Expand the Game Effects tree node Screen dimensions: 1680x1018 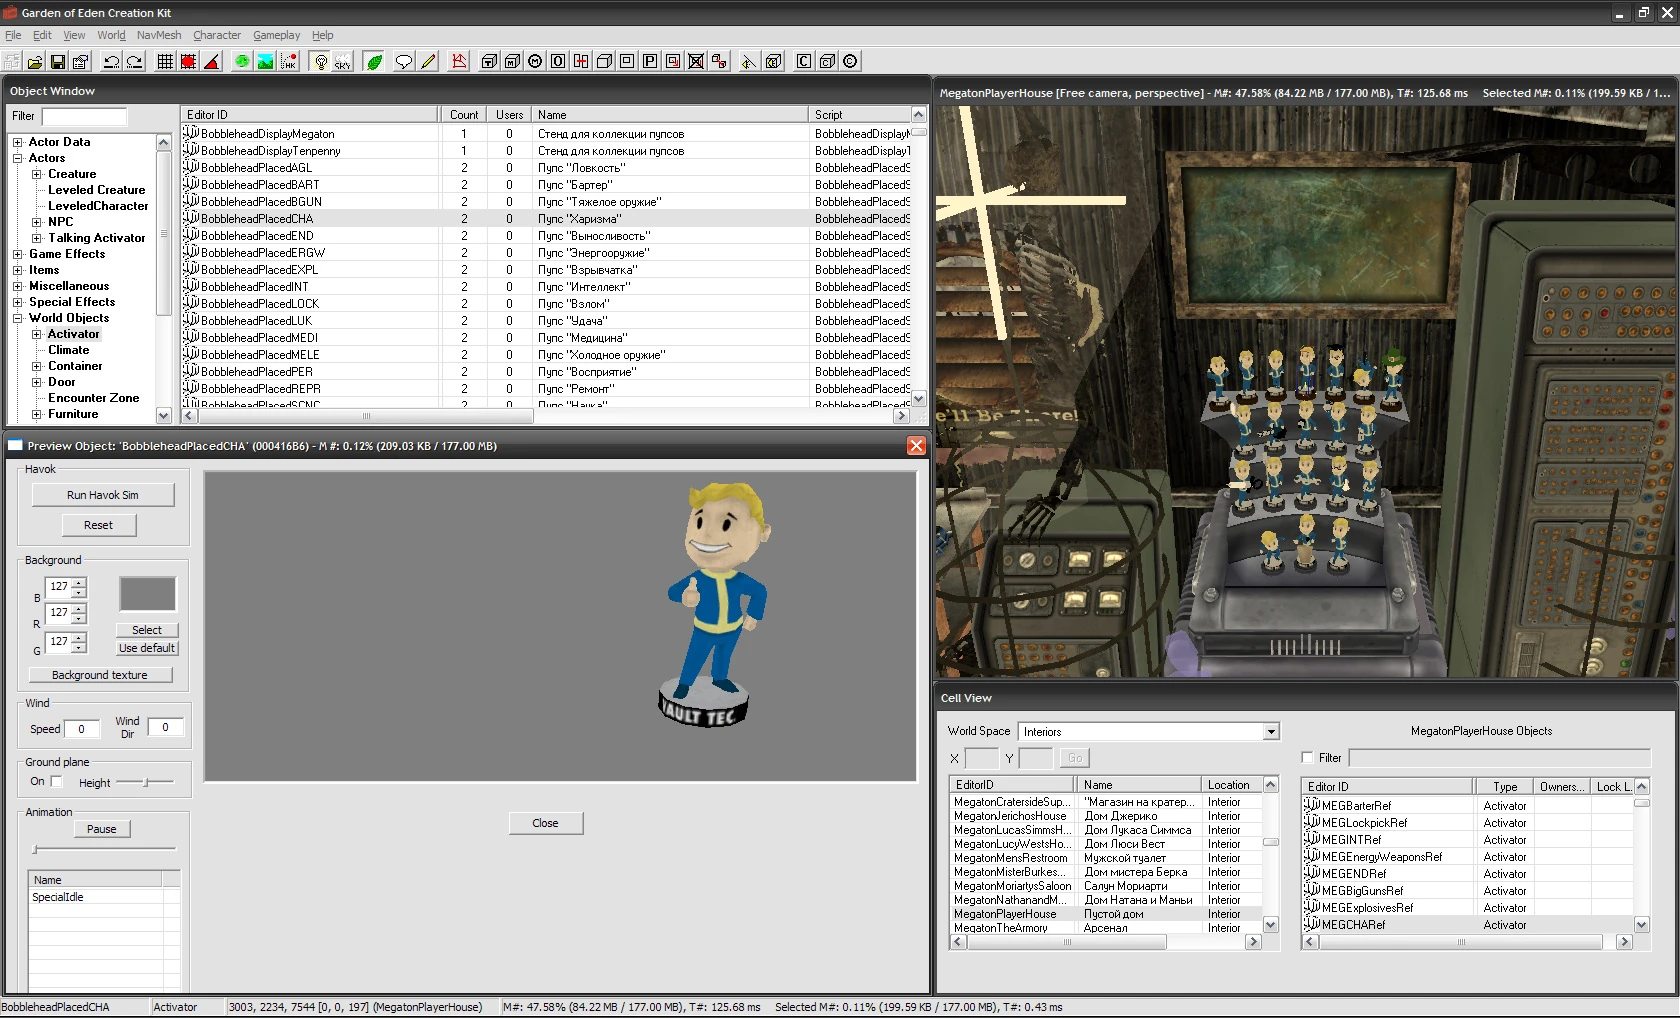click(x=18, y=254)
